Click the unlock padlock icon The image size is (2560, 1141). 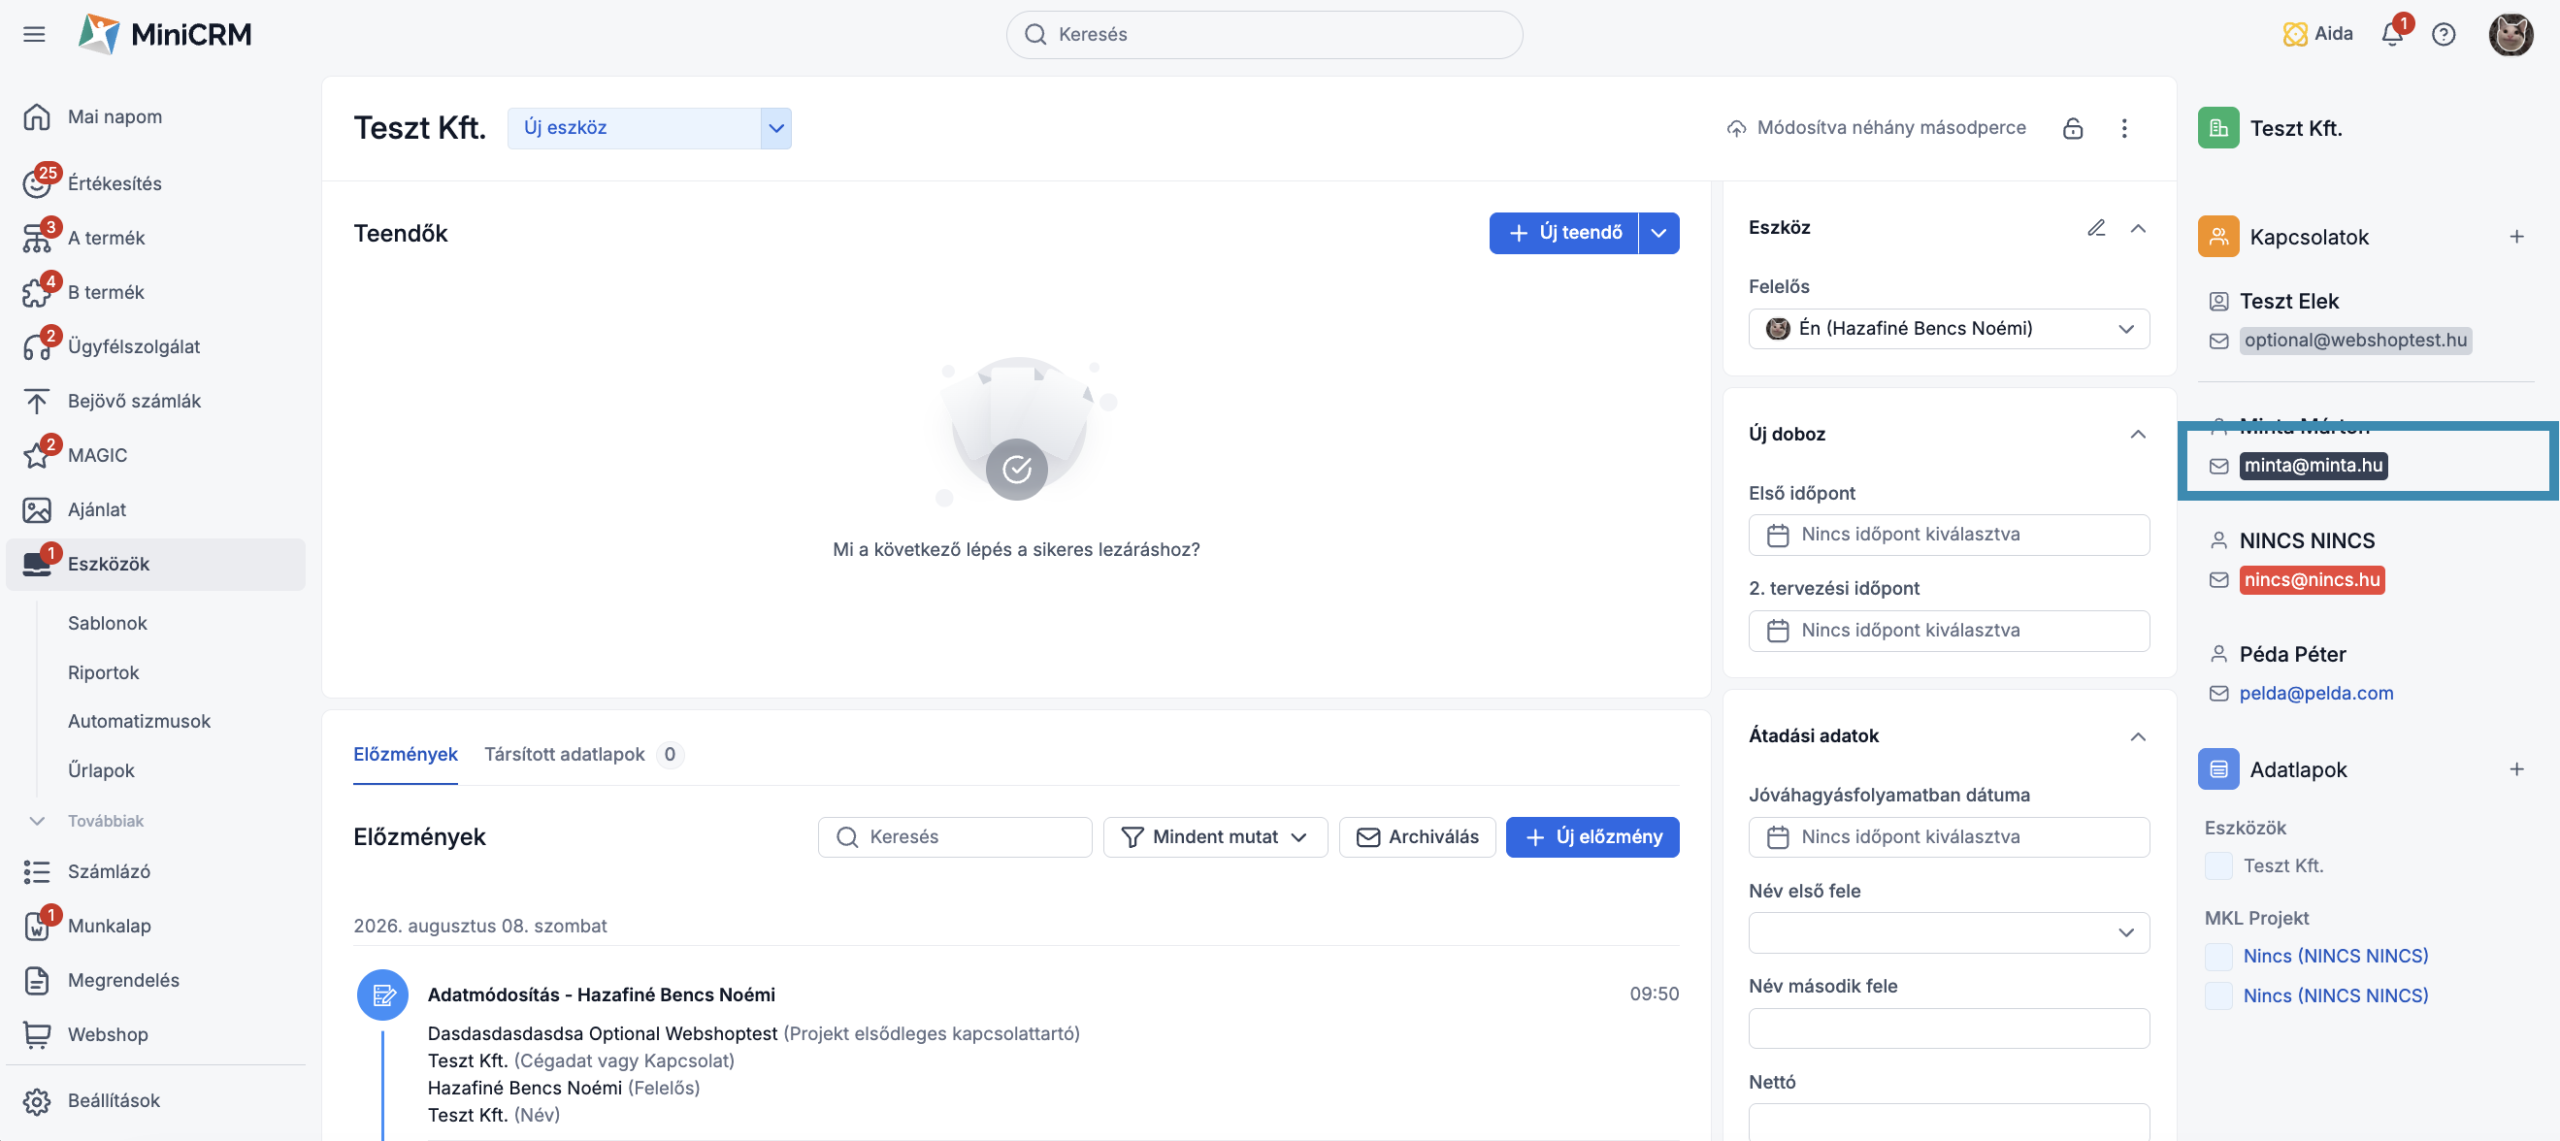coord(2072,128)
